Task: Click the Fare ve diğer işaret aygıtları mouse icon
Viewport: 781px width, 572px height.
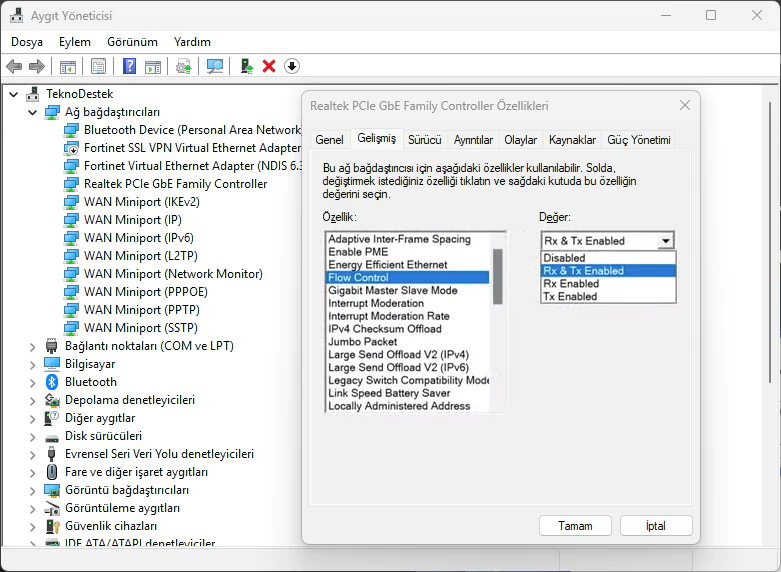Action: 52,471
